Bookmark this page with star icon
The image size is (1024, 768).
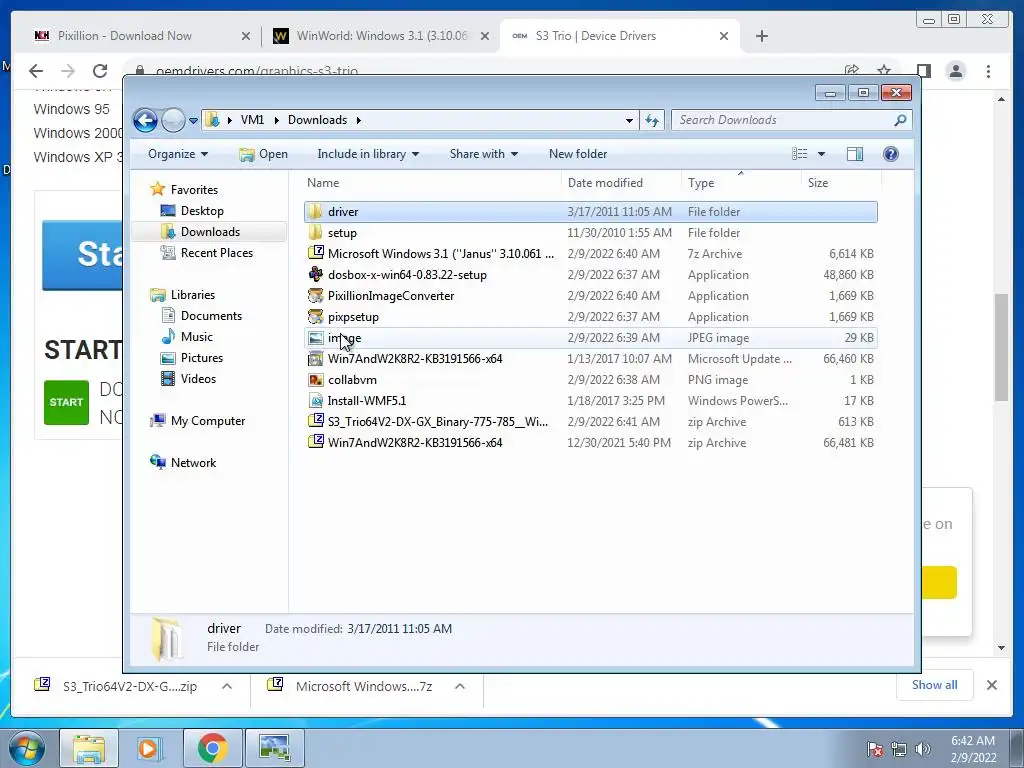pyautogui.click(x=884, y=70)
